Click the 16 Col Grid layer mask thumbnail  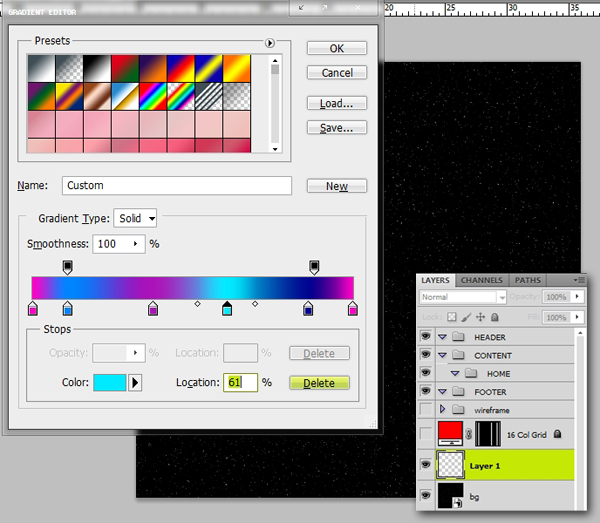[x=488, y=433]
